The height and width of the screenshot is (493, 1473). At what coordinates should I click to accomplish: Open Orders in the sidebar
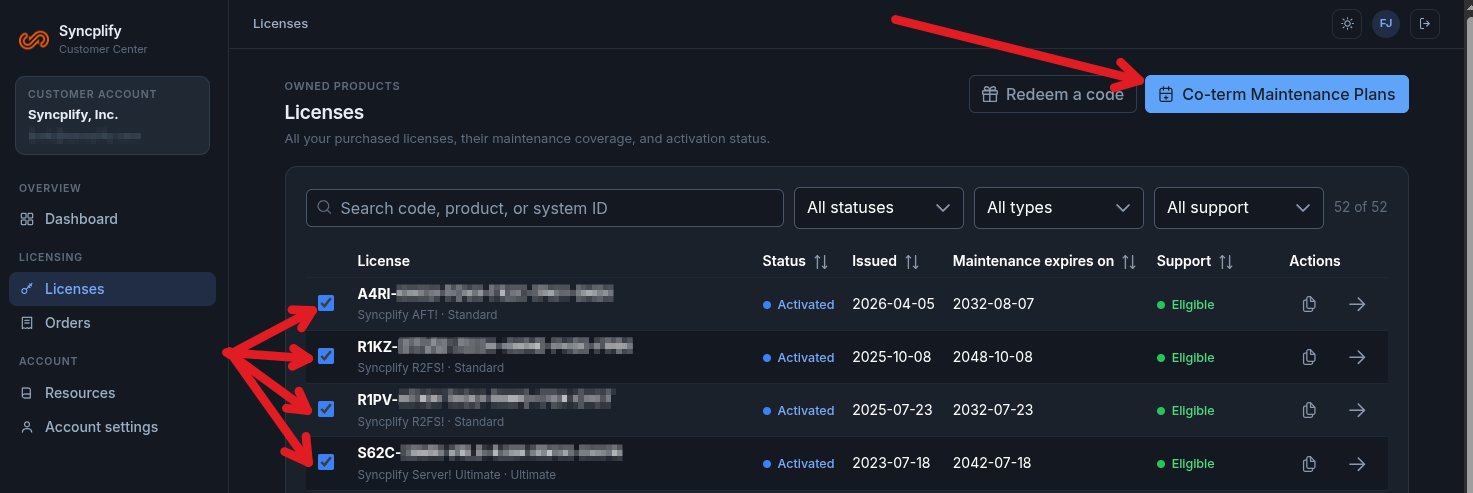pos(112,323)
